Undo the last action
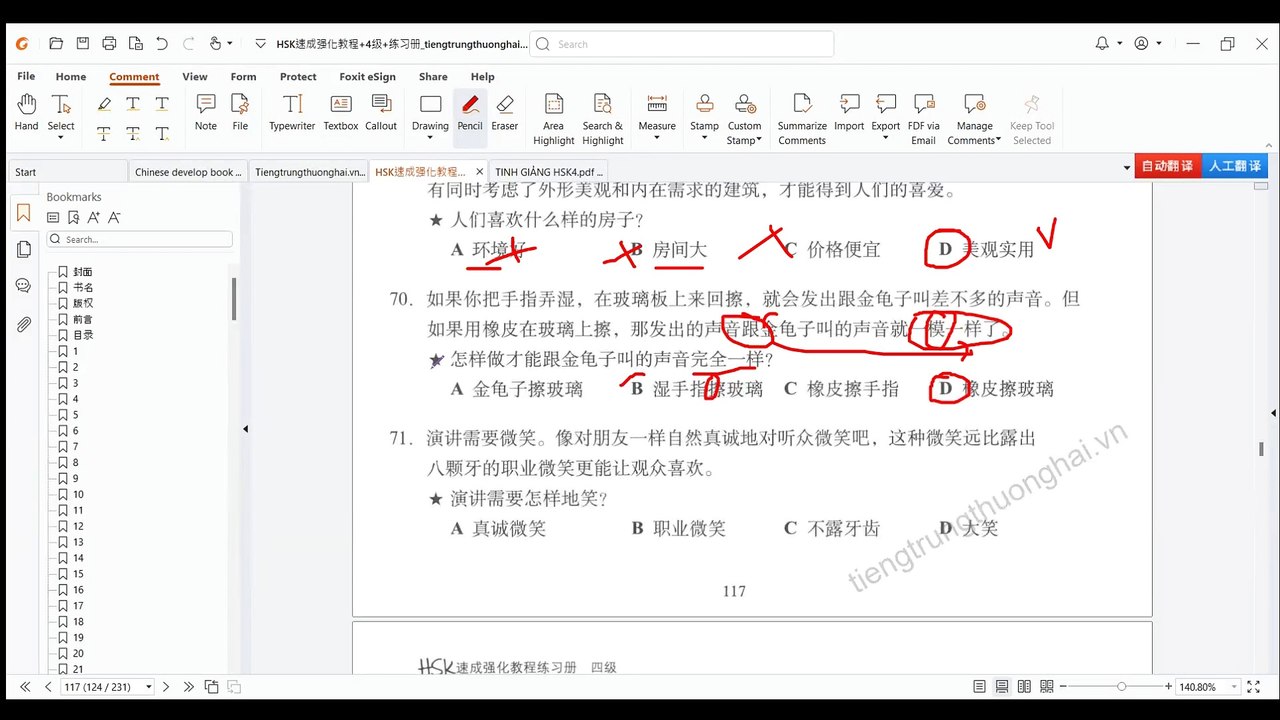Viewport: 1280px width, 720px height. (x=162, y=43)
